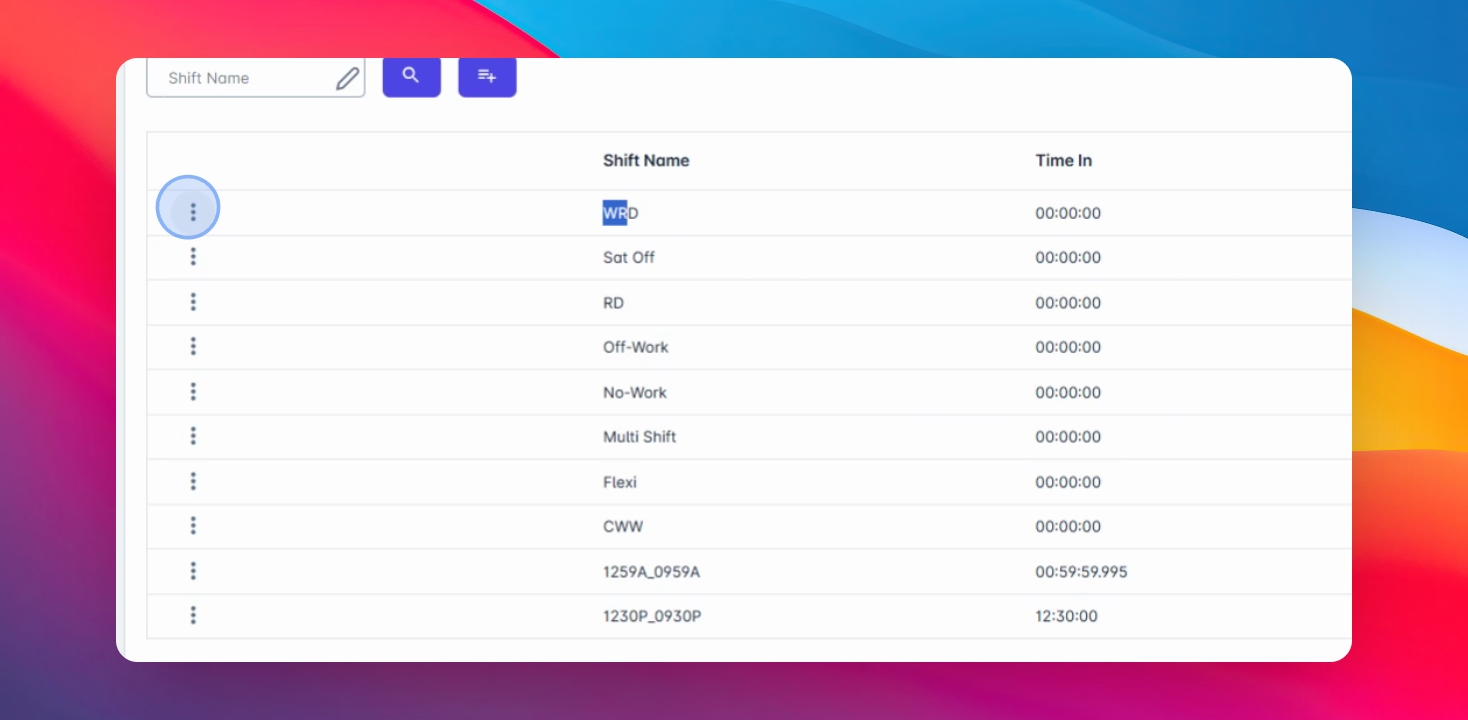Open the three-dot menu for Flexi row
The image size is (1468, 720).
[x=193, y=481]
